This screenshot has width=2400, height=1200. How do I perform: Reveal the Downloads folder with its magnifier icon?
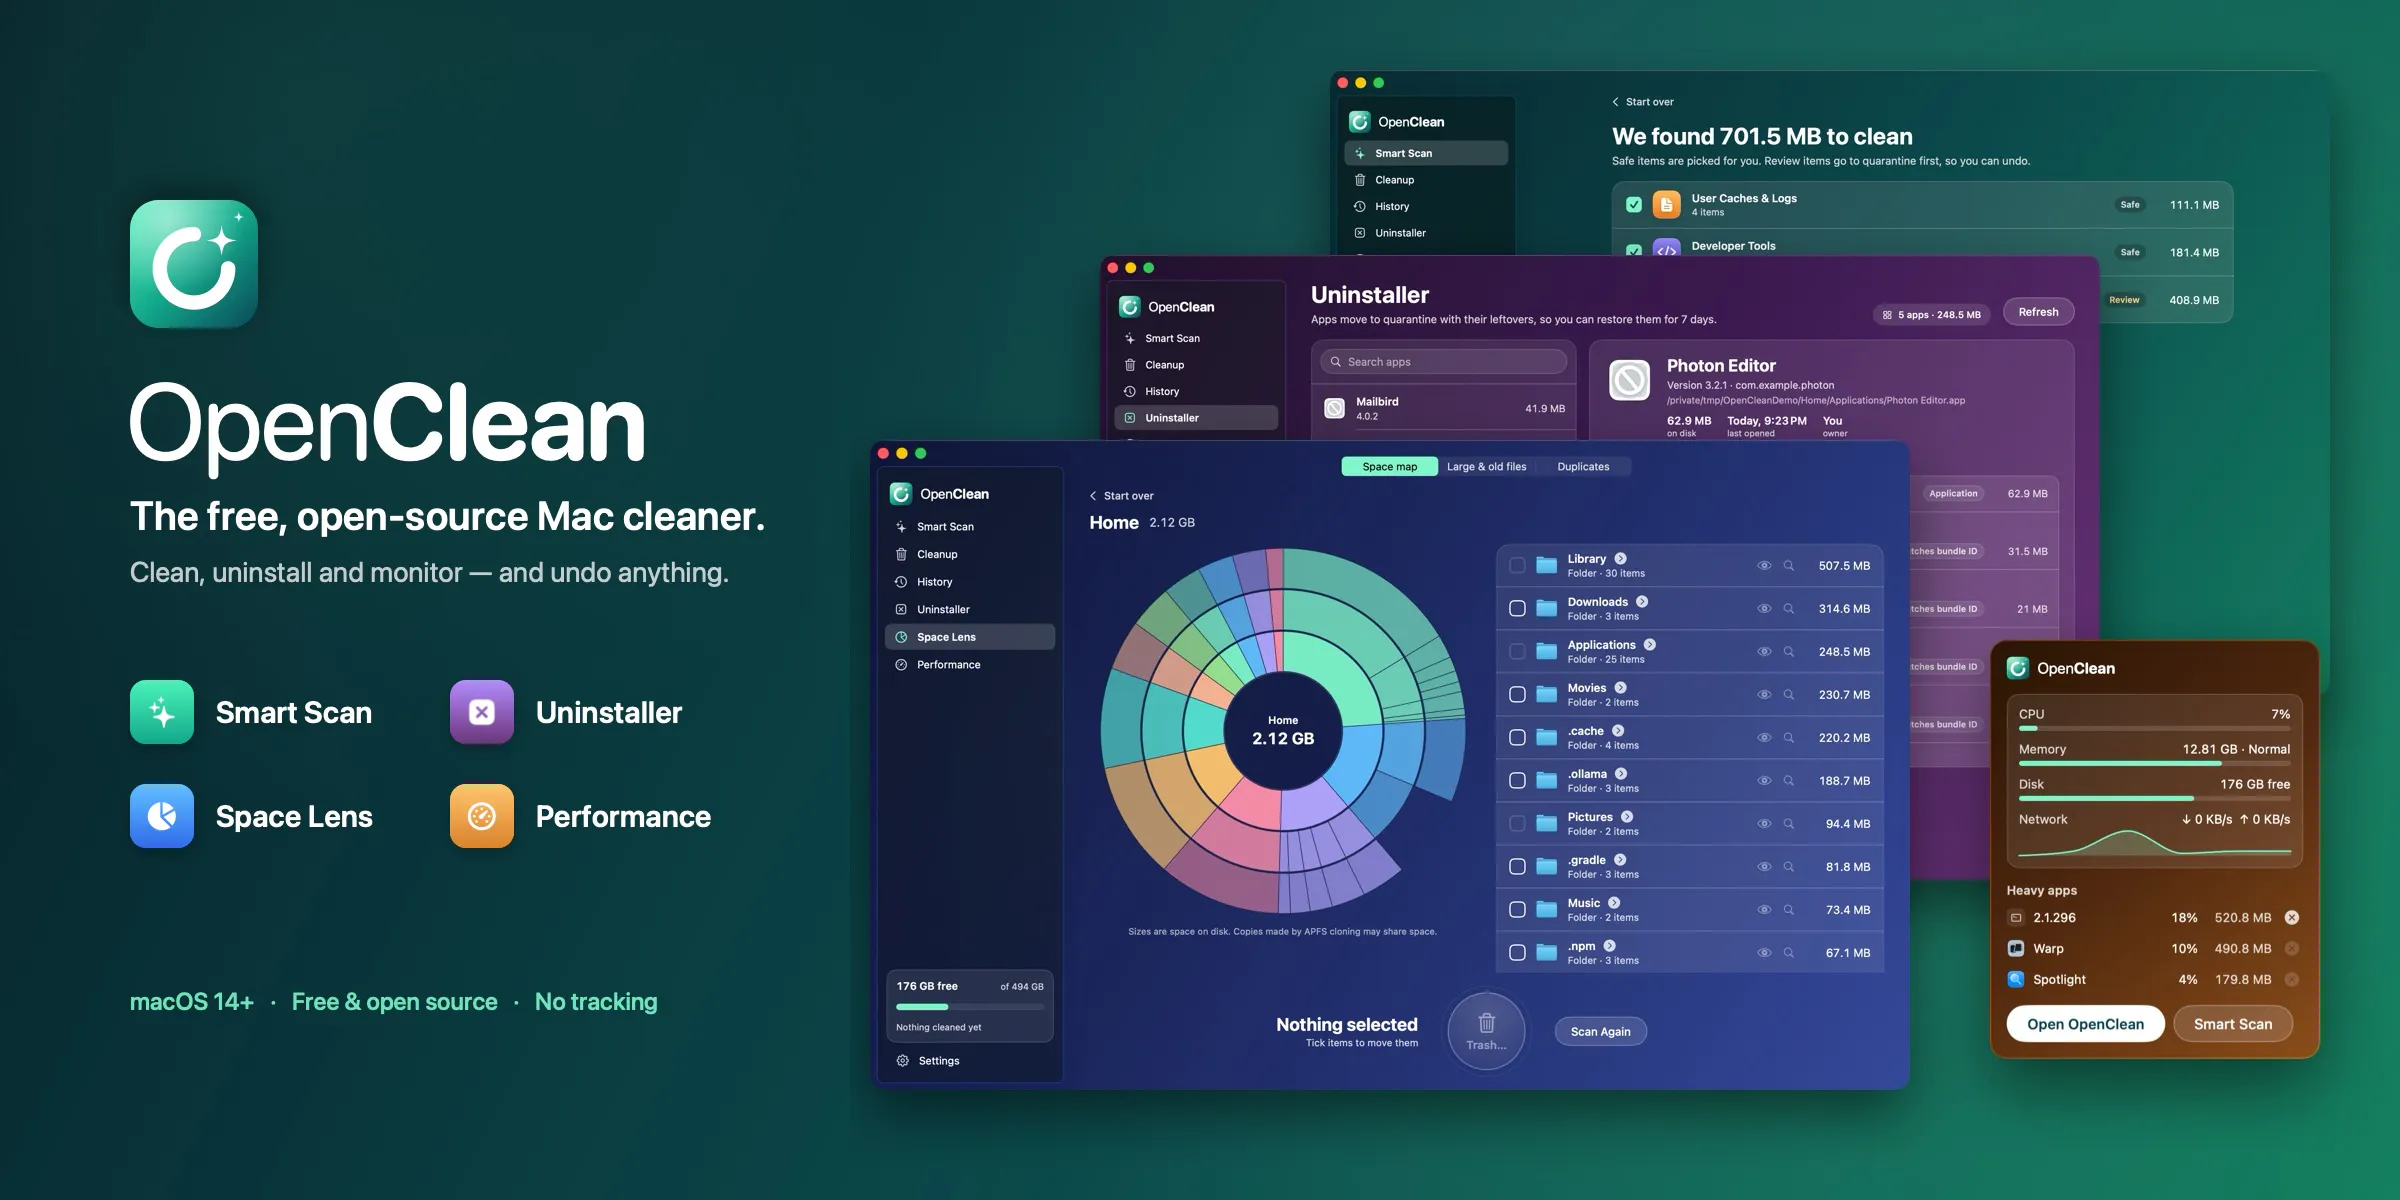(1788, 608)
